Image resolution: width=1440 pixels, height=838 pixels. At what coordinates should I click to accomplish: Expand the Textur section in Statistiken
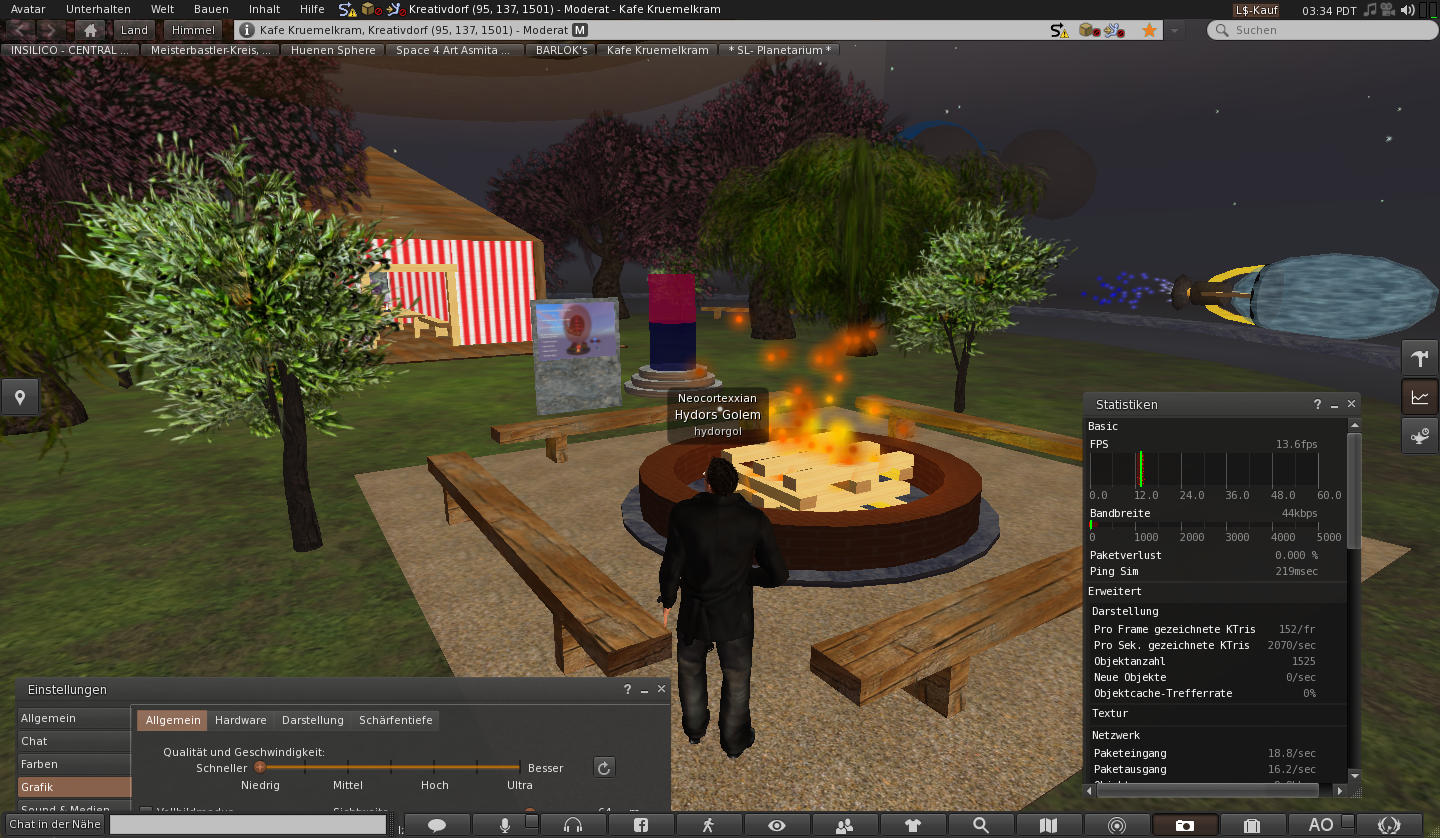(x=1110, y=713)
